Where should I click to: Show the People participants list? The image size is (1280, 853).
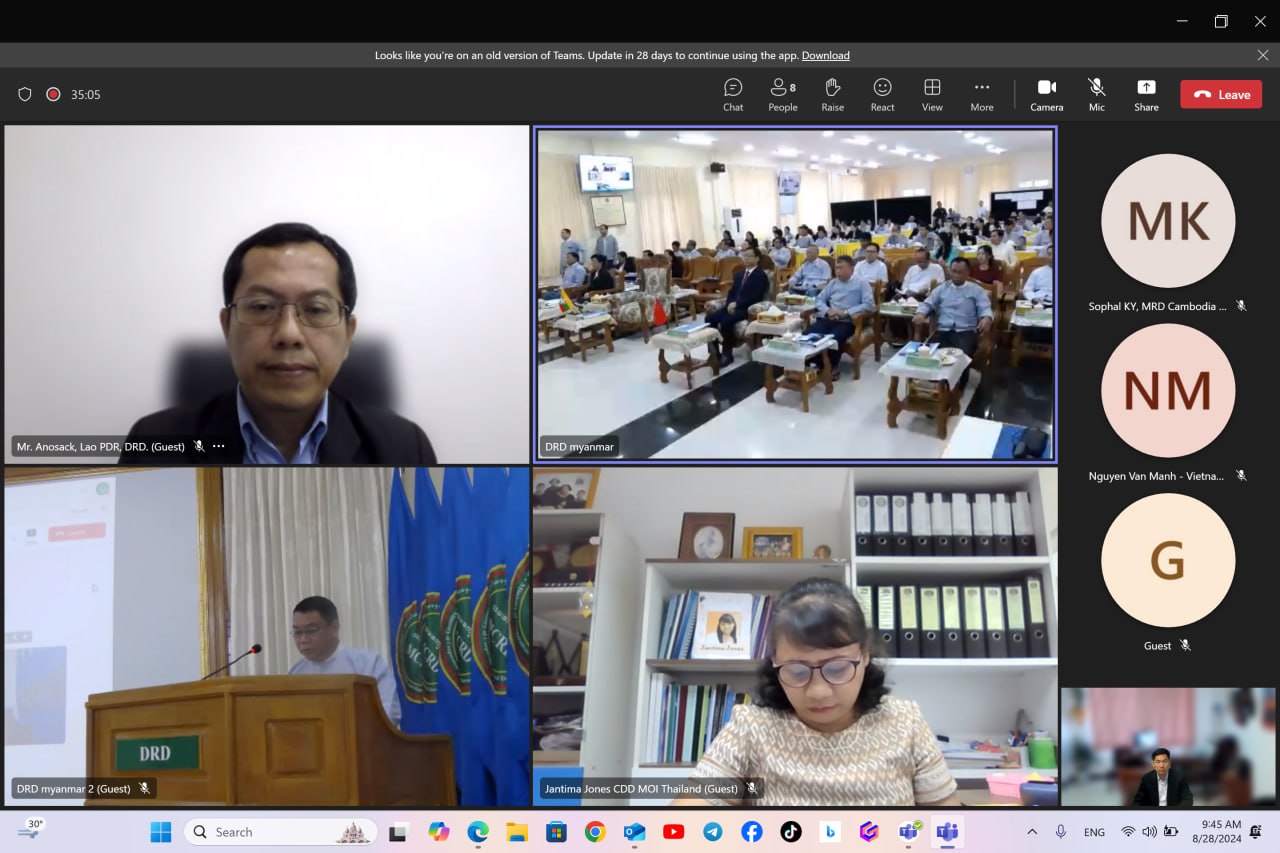(x=782, y=94)
